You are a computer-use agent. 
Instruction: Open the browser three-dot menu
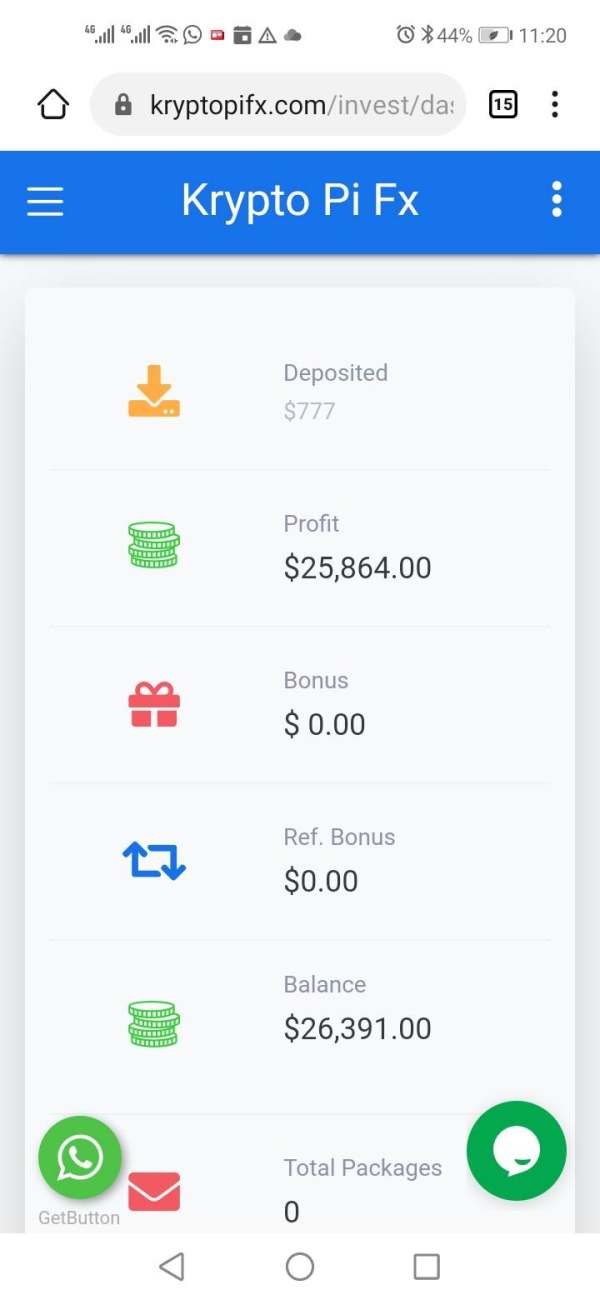tap(555, 104)
